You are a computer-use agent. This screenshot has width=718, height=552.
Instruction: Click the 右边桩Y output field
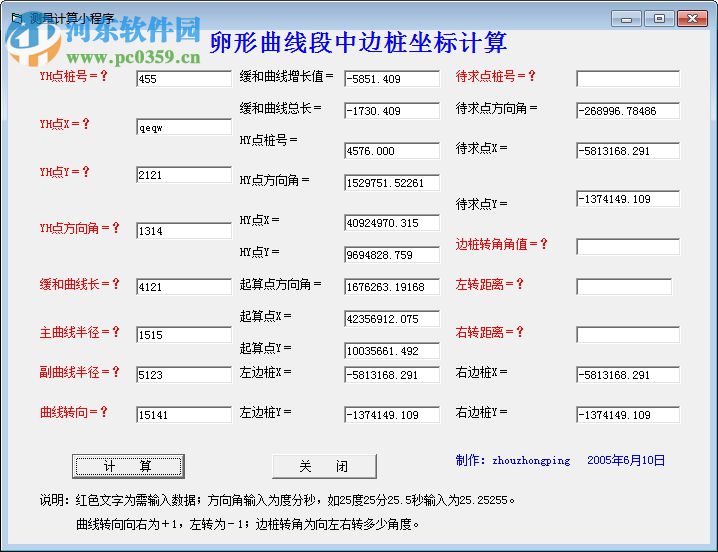point(628,415)
